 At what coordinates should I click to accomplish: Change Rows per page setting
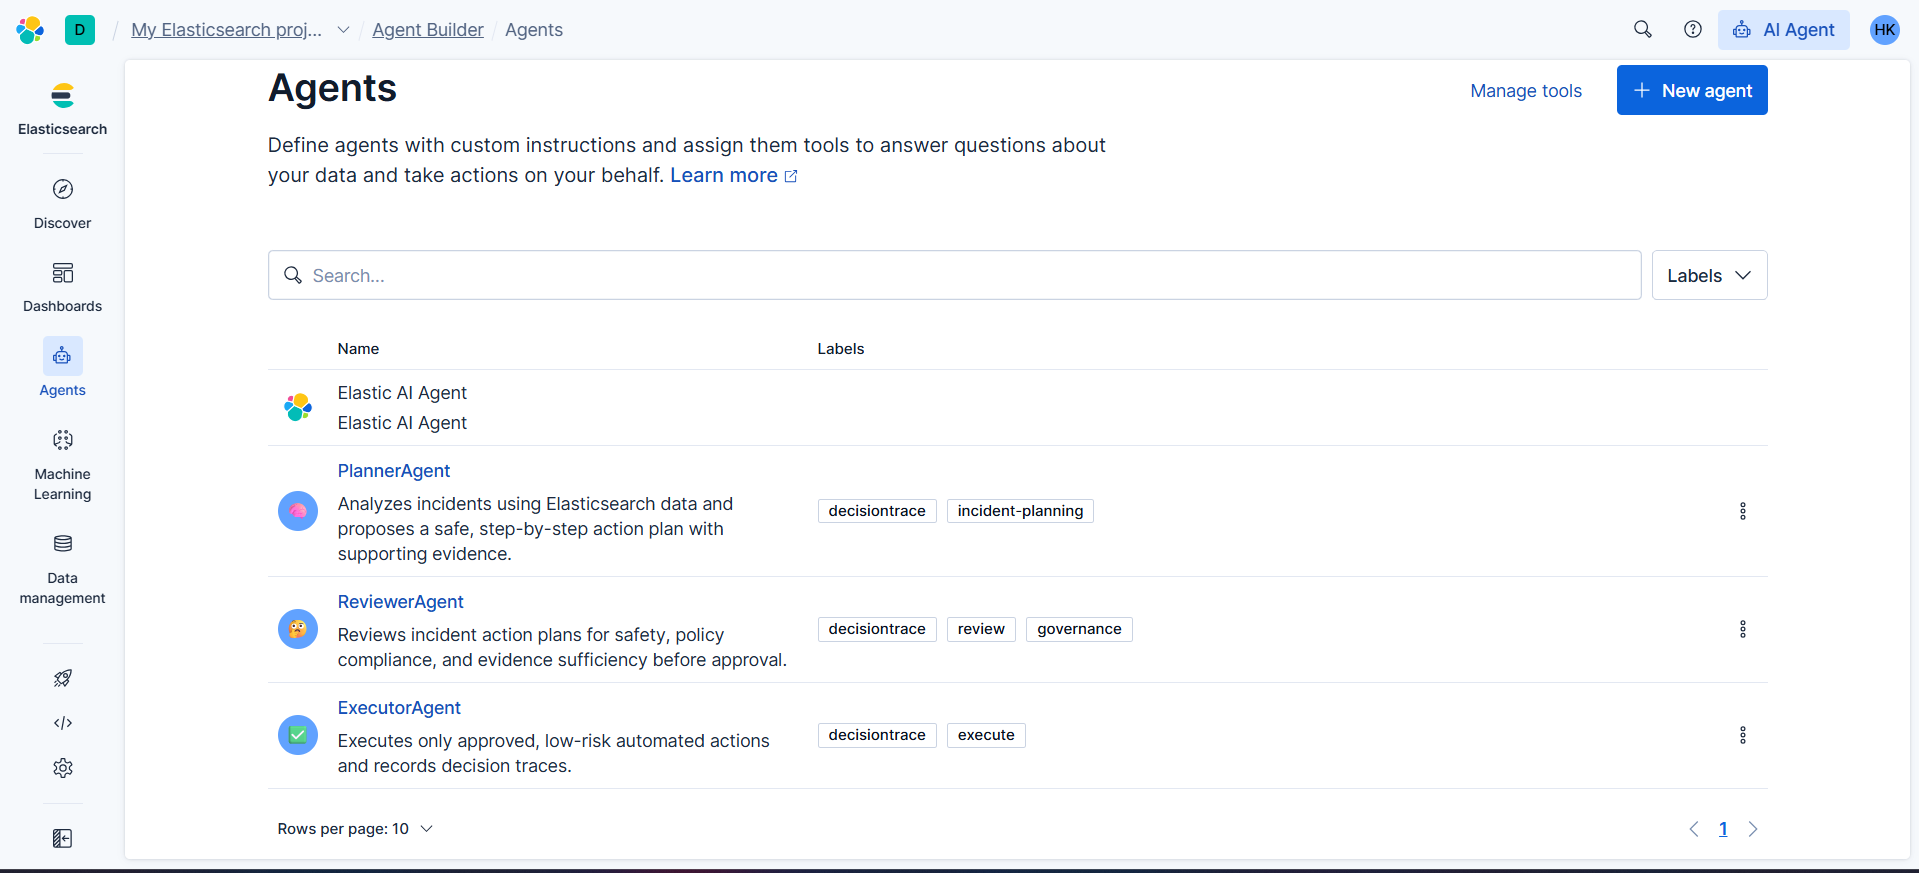355,829
